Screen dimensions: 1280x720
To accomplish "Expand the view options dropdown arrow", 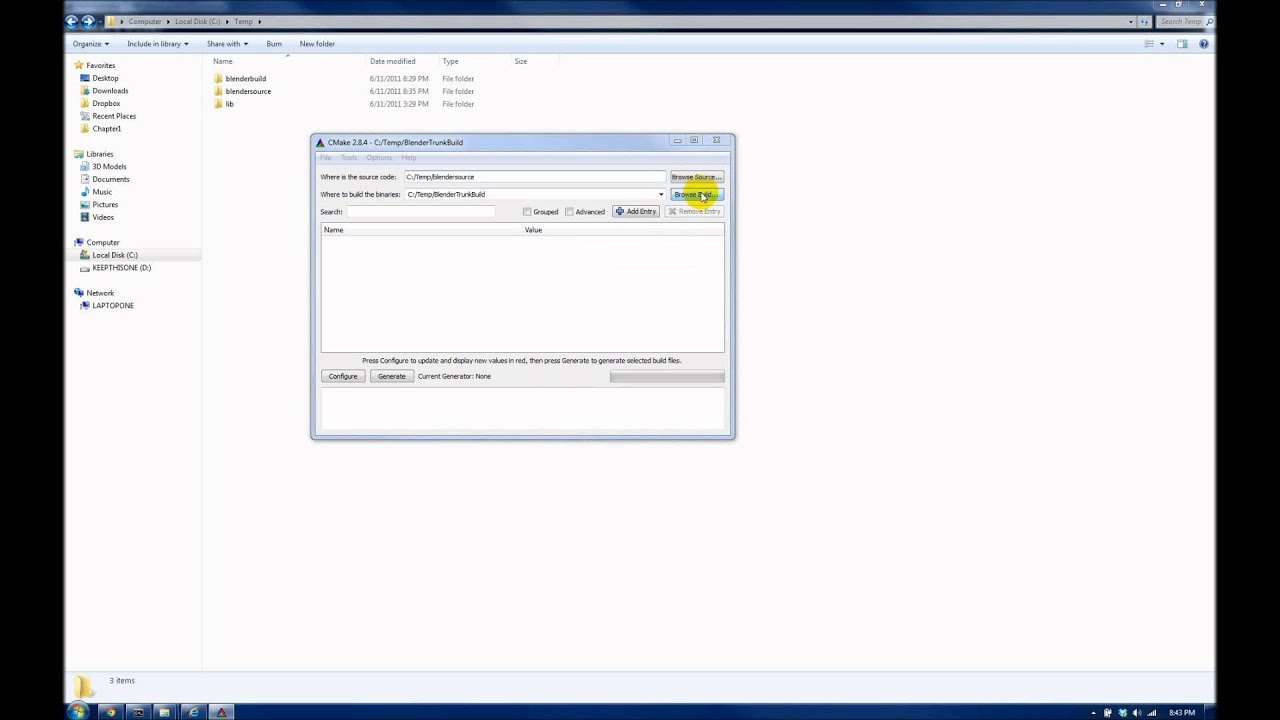I will 1161,44.
